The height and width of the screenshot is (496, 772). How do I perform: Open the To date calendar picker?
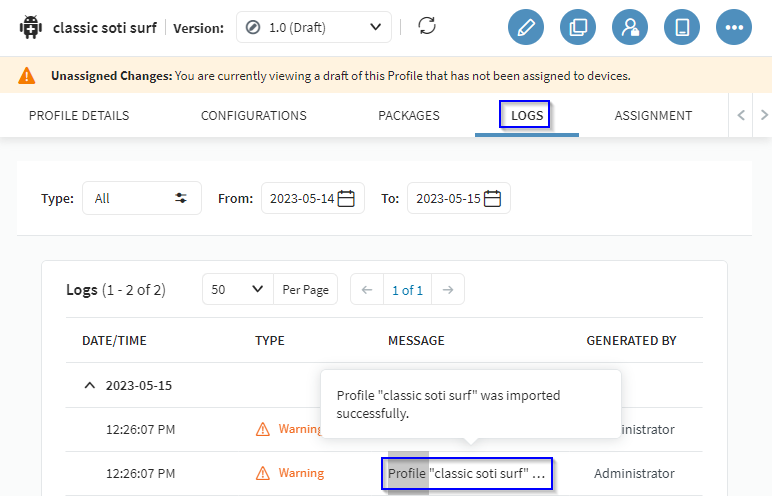pyautogui.click(x=492, y=198)
